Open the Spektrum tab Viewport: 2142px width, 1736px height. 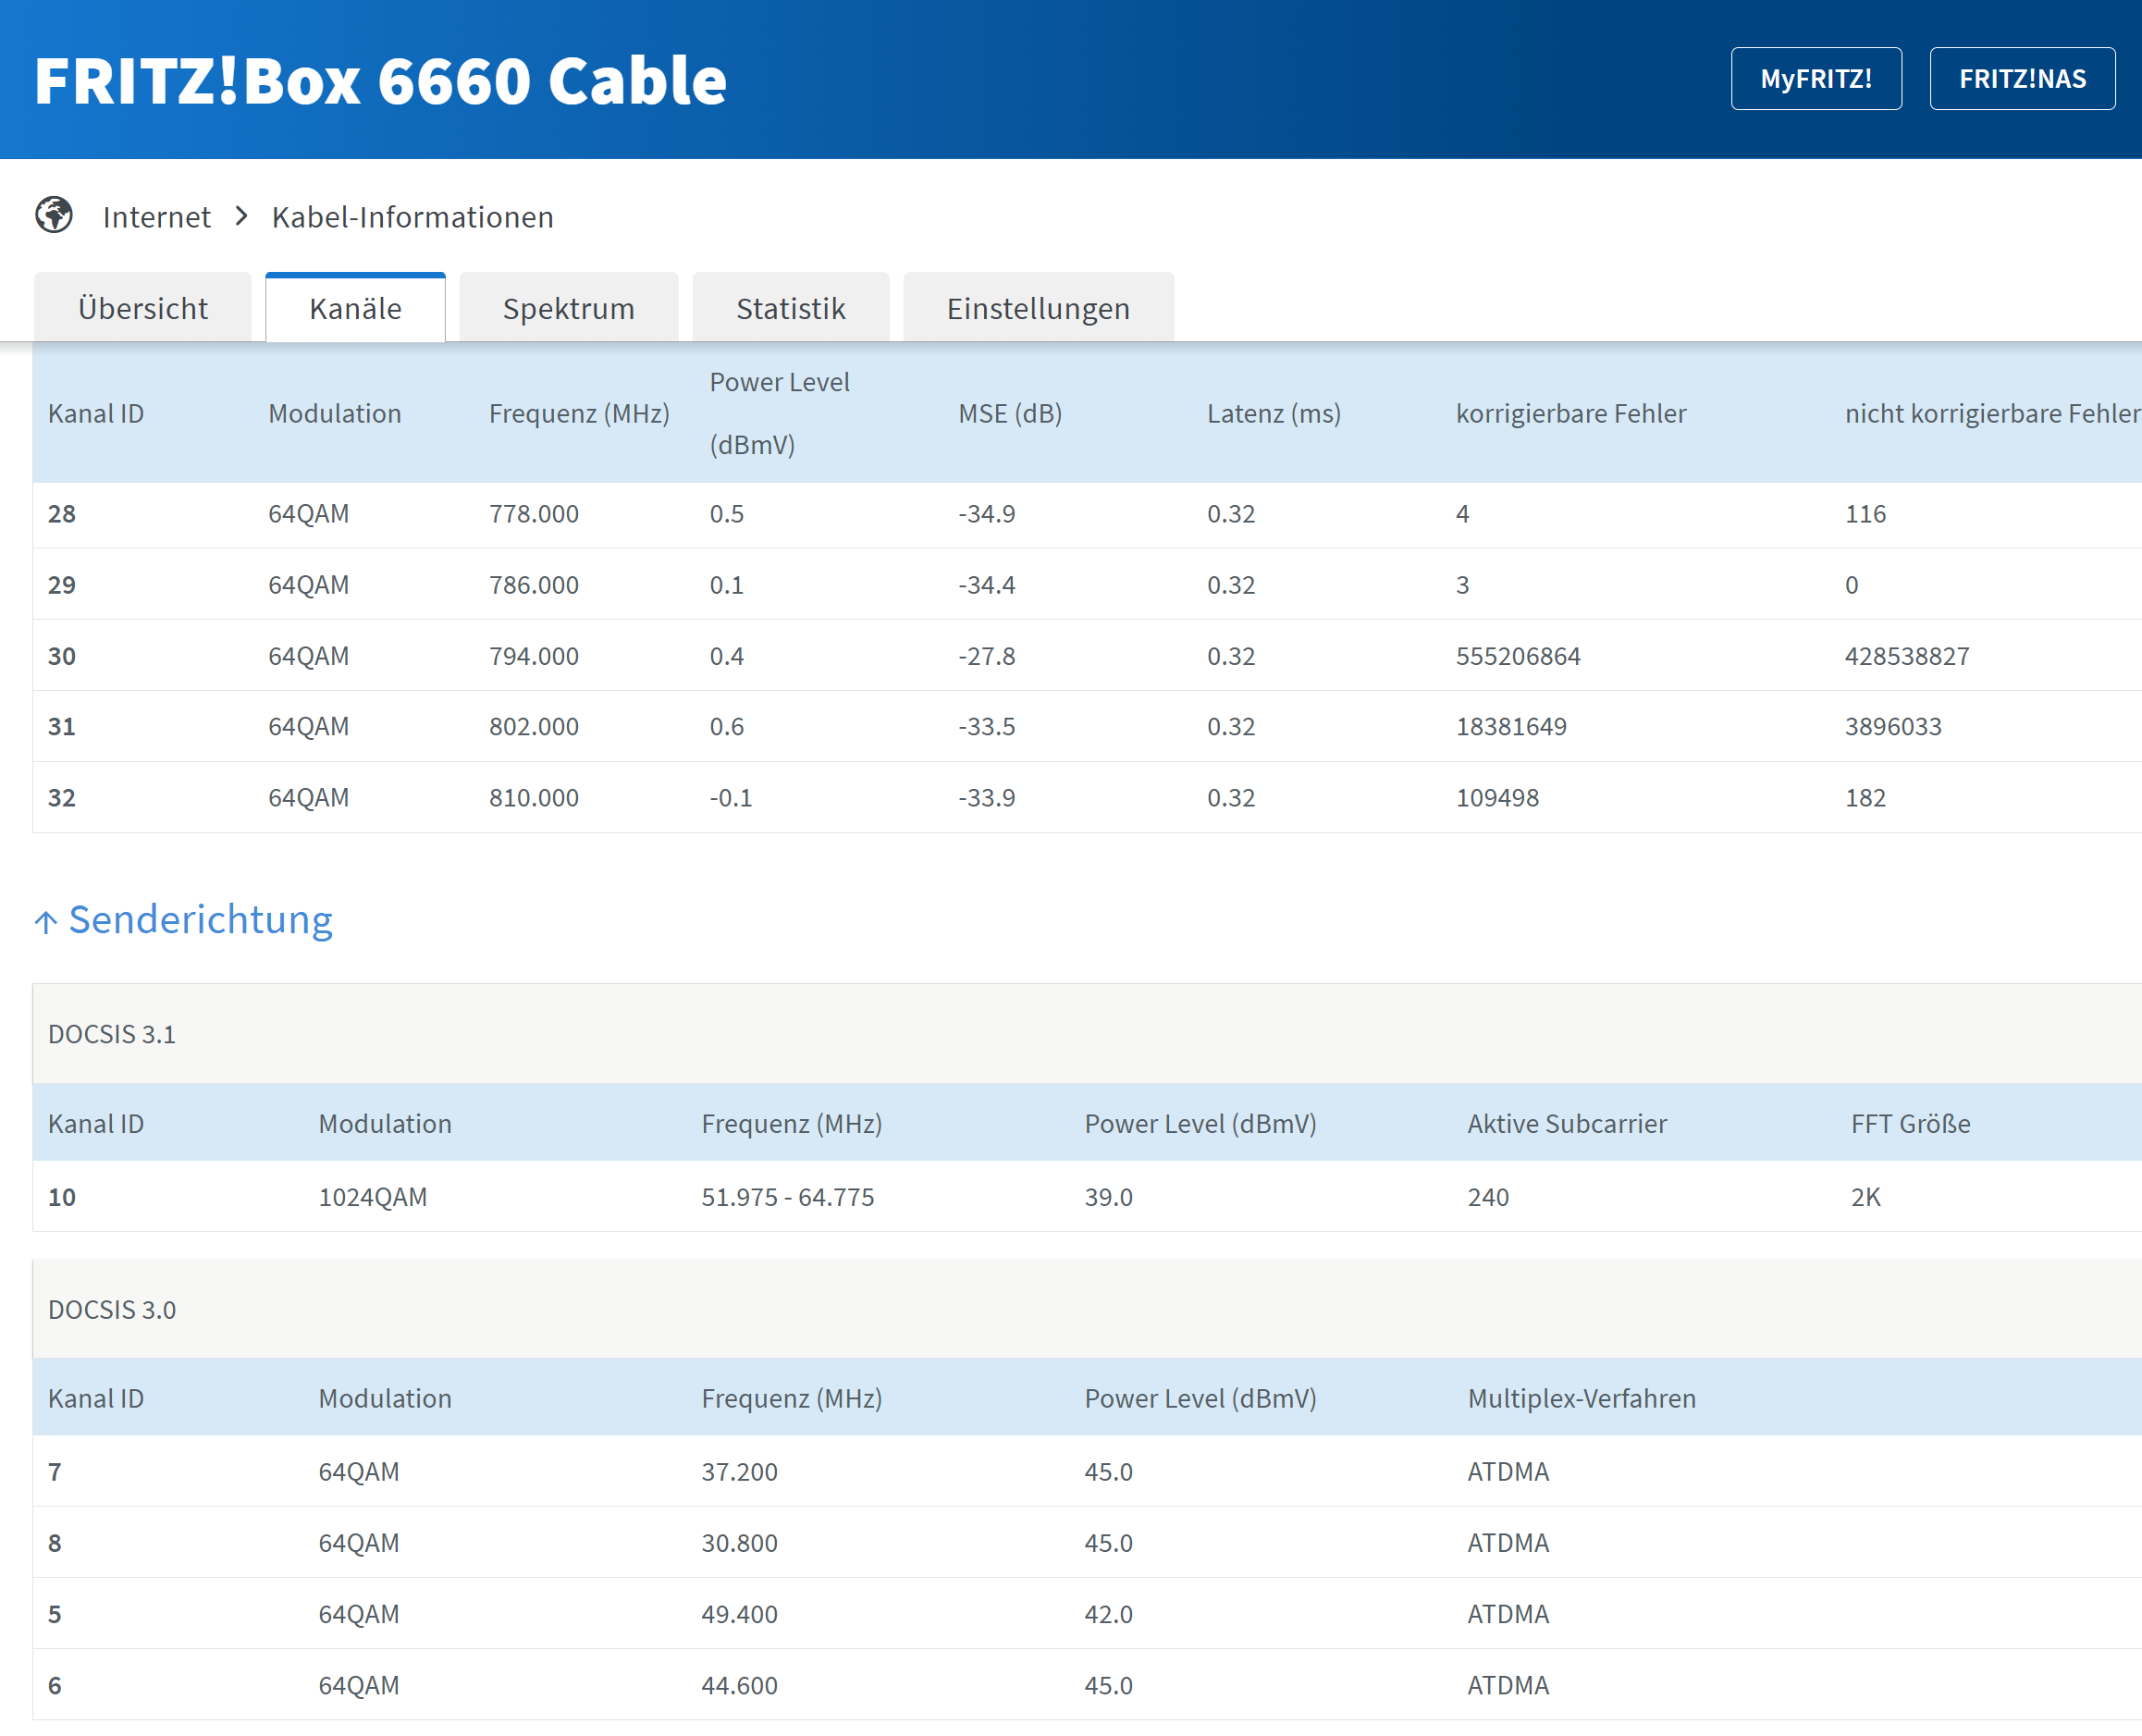point(568,308)
